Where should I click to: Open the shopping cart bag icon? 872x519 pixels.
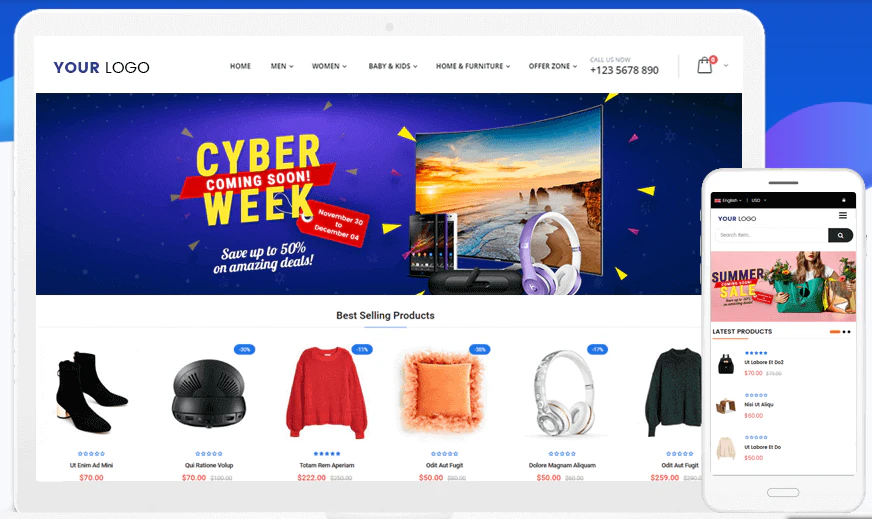705,65
